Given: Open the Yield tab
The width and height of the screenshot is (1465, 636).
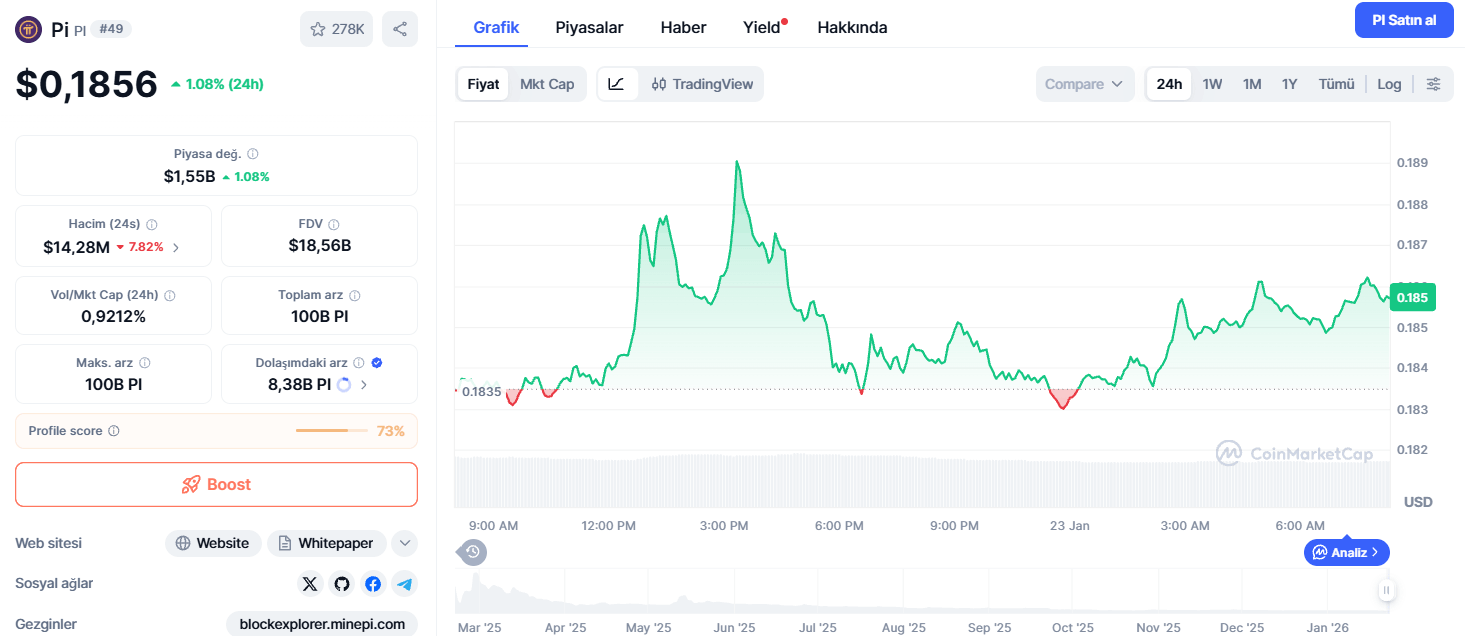Looking at the screenshot, I should [x=762, y=27].
